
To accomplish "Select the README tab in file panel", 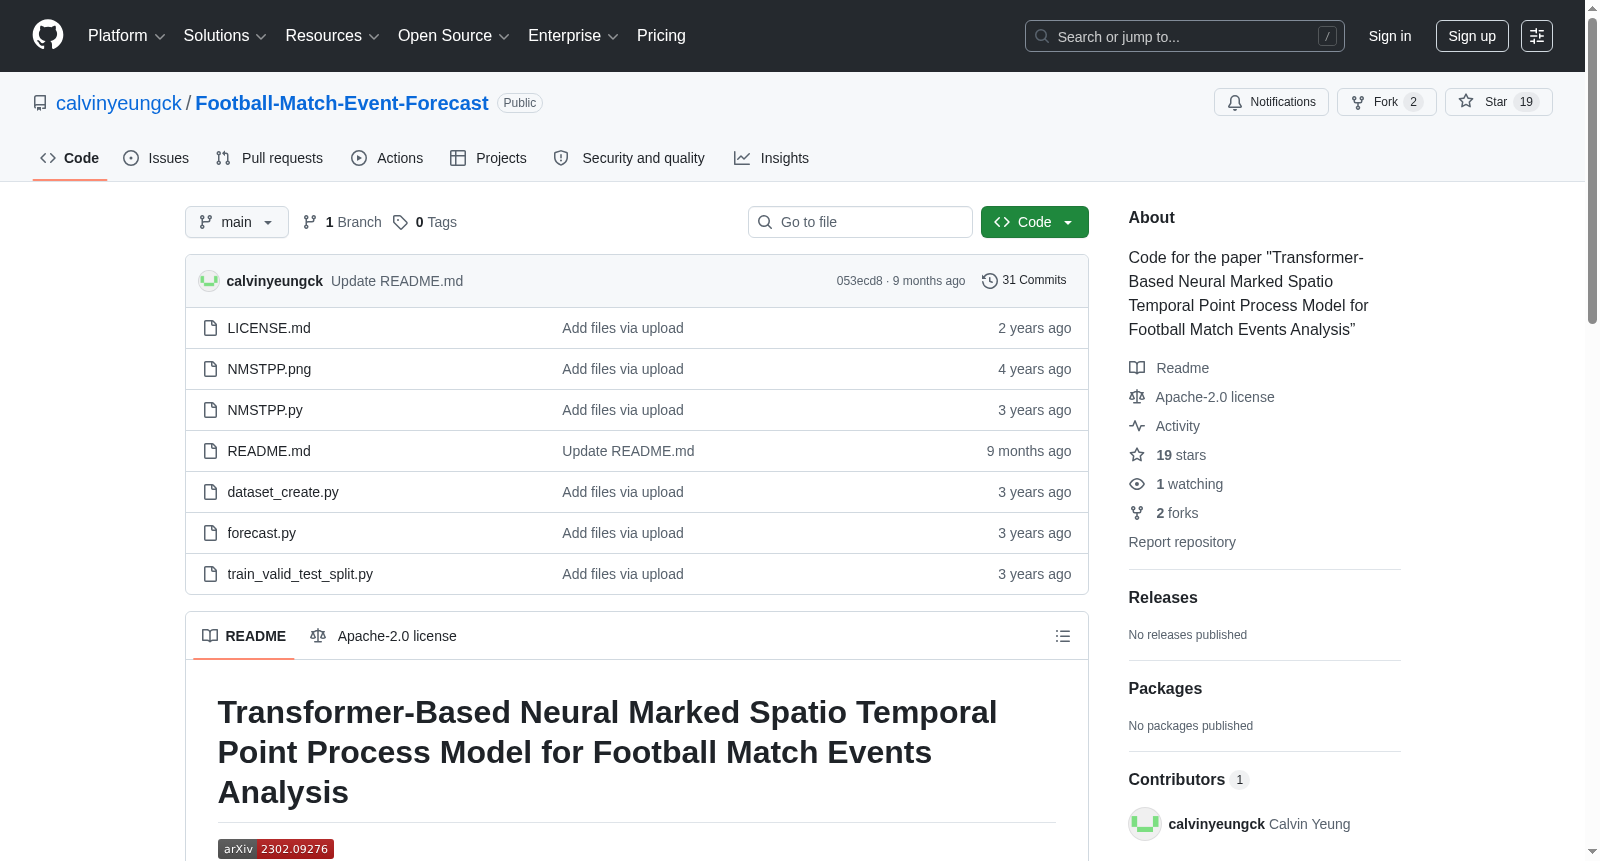I will coord(244,636).
